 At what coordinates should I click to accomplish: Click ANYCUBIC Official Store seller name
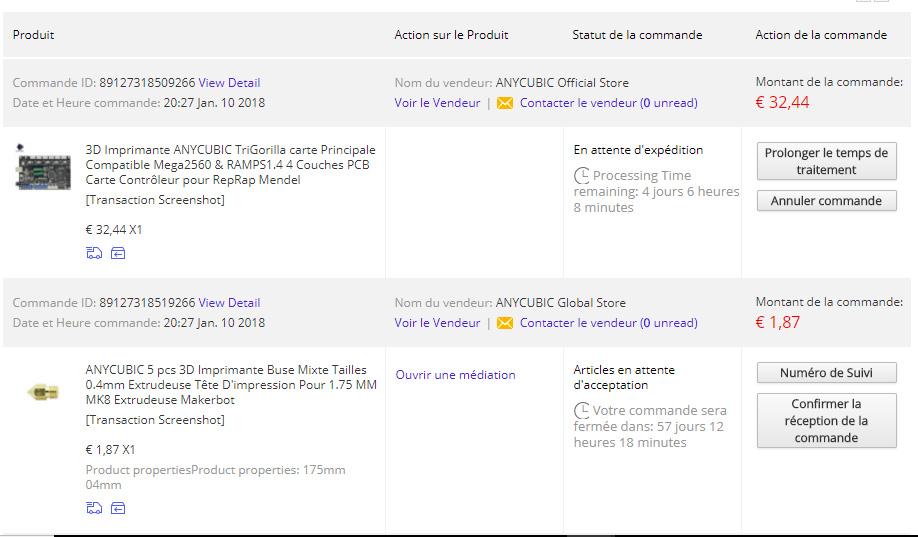pos(562,83)
